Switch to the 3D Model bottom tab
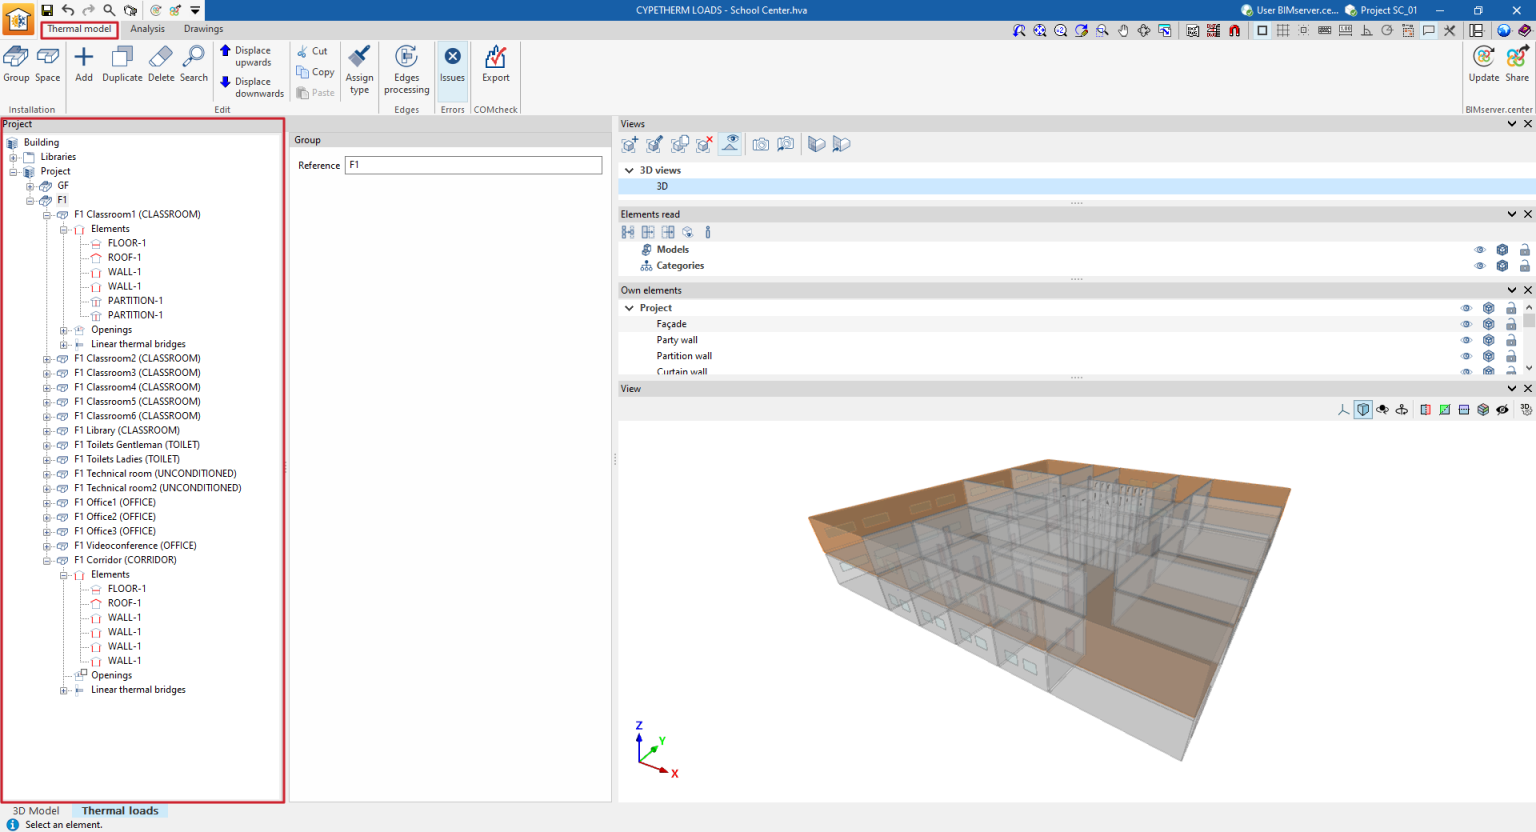Image resolution: width=1536 pixels, height=832 pixels. 35,810
